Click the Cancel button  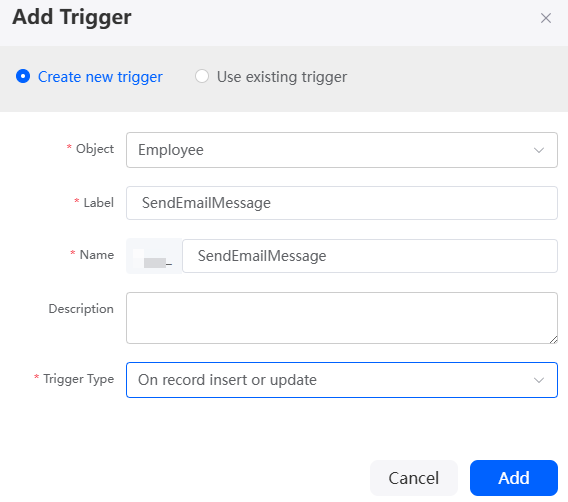click(x=414, y=478)
